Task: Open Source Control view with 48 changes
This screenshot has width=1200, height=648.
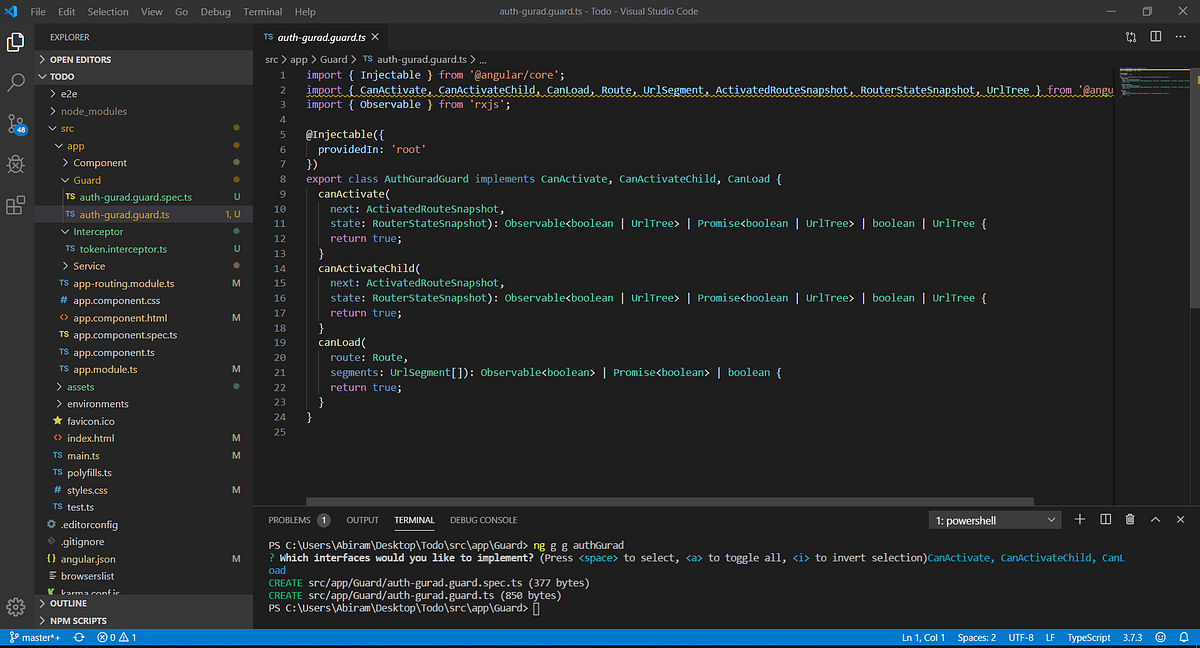Action: (x=16, y=123)
